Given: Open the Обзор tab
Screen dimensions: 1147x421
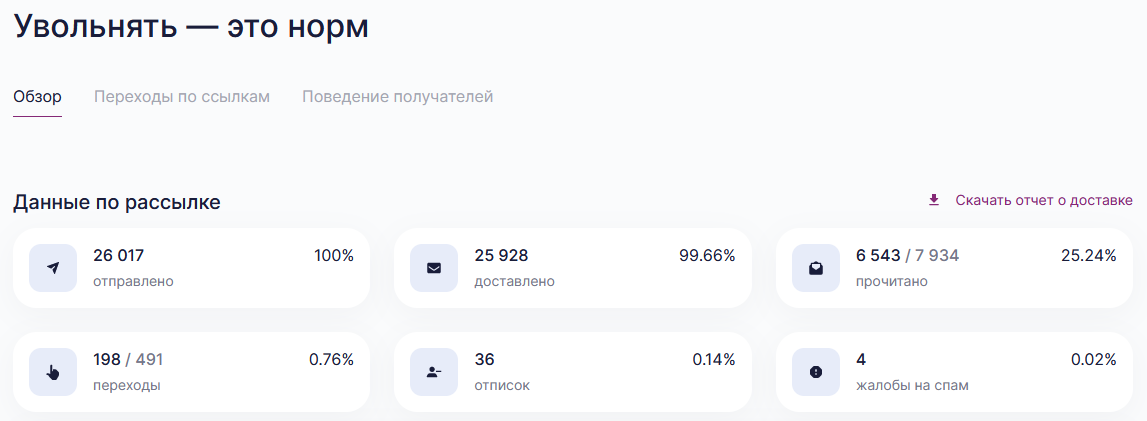Looking at the screenshot, I should (x=37, y=96).
